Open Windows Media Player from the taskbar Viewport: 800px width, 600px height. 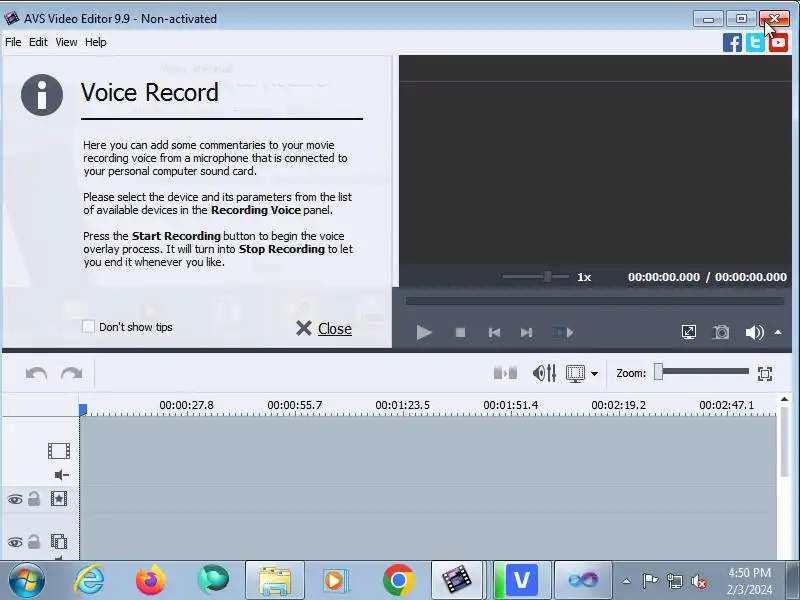[336, 580]
